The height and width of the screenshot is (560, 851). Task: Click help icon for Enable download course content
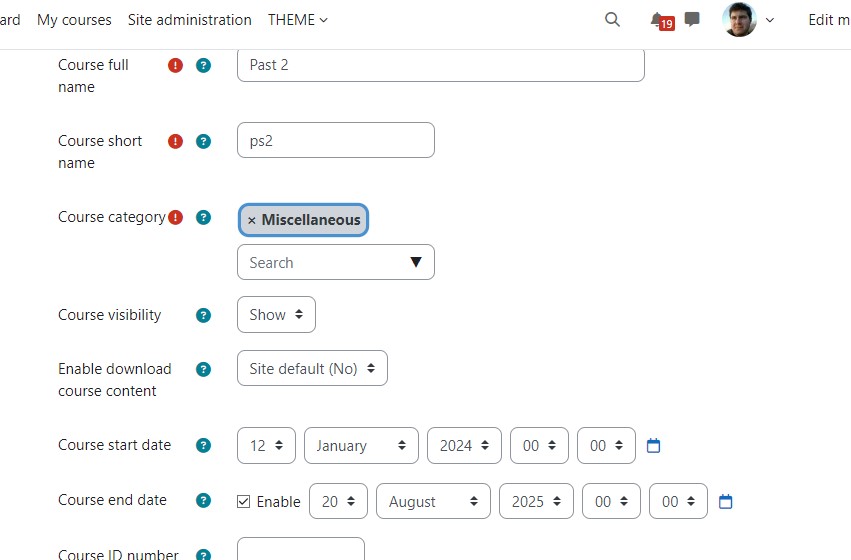point(204,370)
